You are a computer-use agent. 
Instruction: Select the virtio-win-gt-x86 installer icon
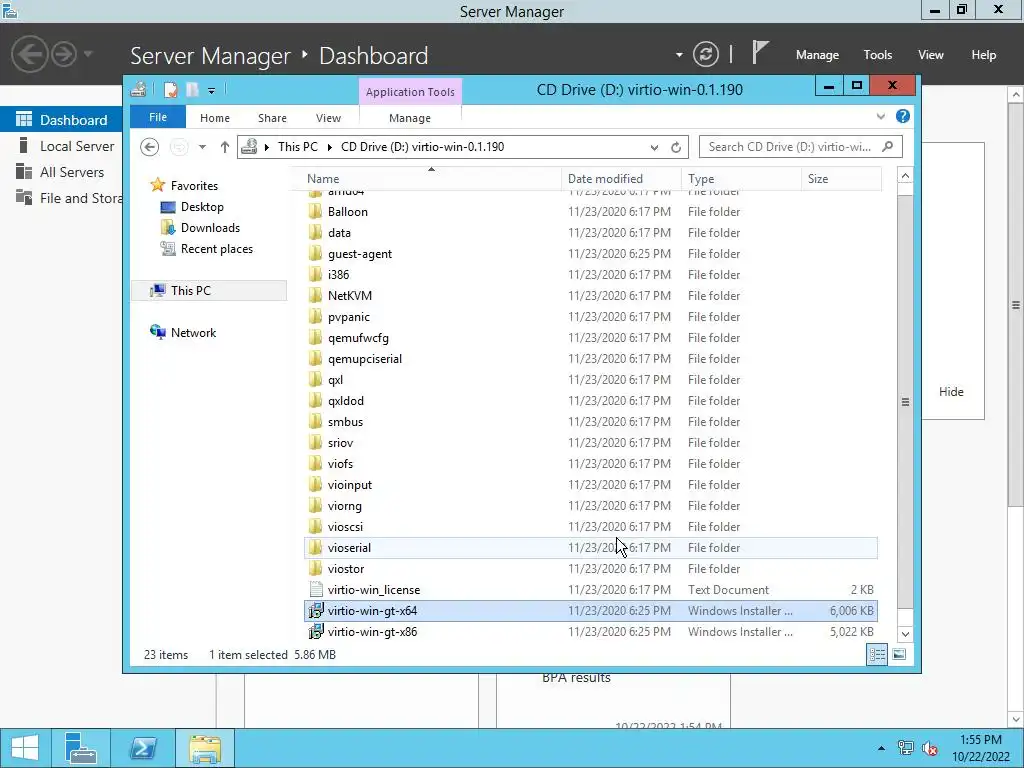316,632
